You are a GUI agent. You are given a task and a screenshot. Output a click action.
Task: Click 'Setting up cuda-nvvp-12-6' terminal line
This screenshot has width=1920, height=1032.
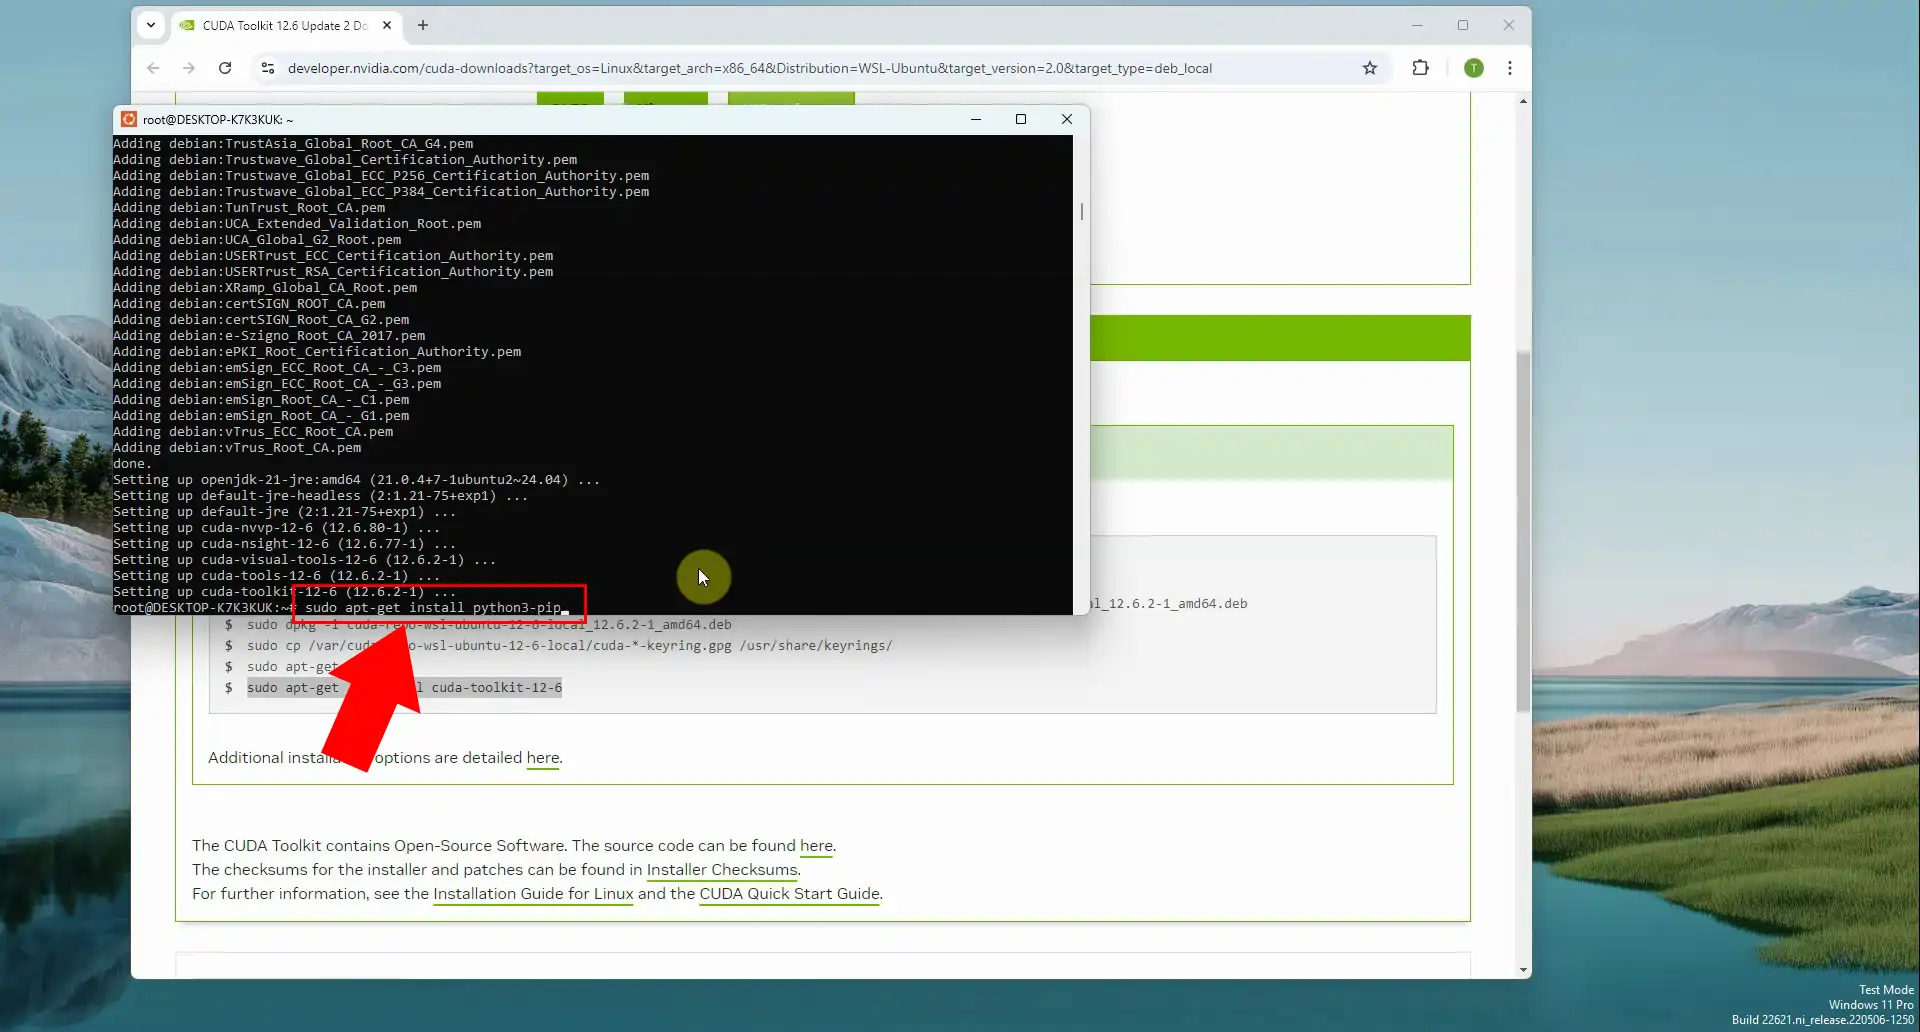pyautogui.click(x=276, y=528)
